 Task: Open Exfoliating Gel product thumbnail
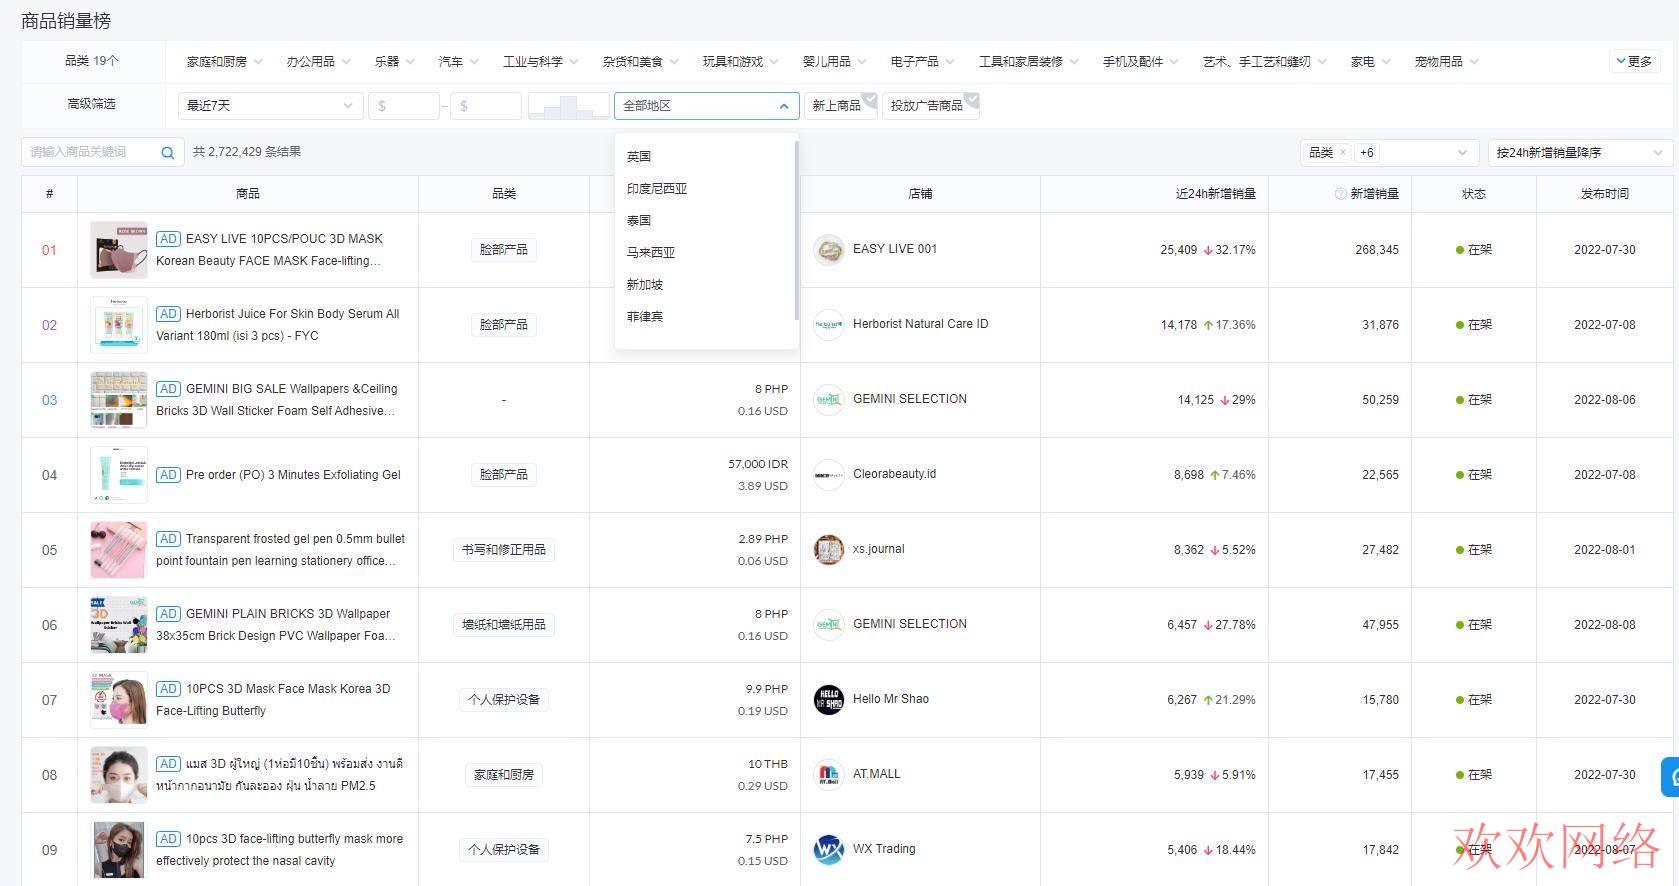[x=119, y=475]
